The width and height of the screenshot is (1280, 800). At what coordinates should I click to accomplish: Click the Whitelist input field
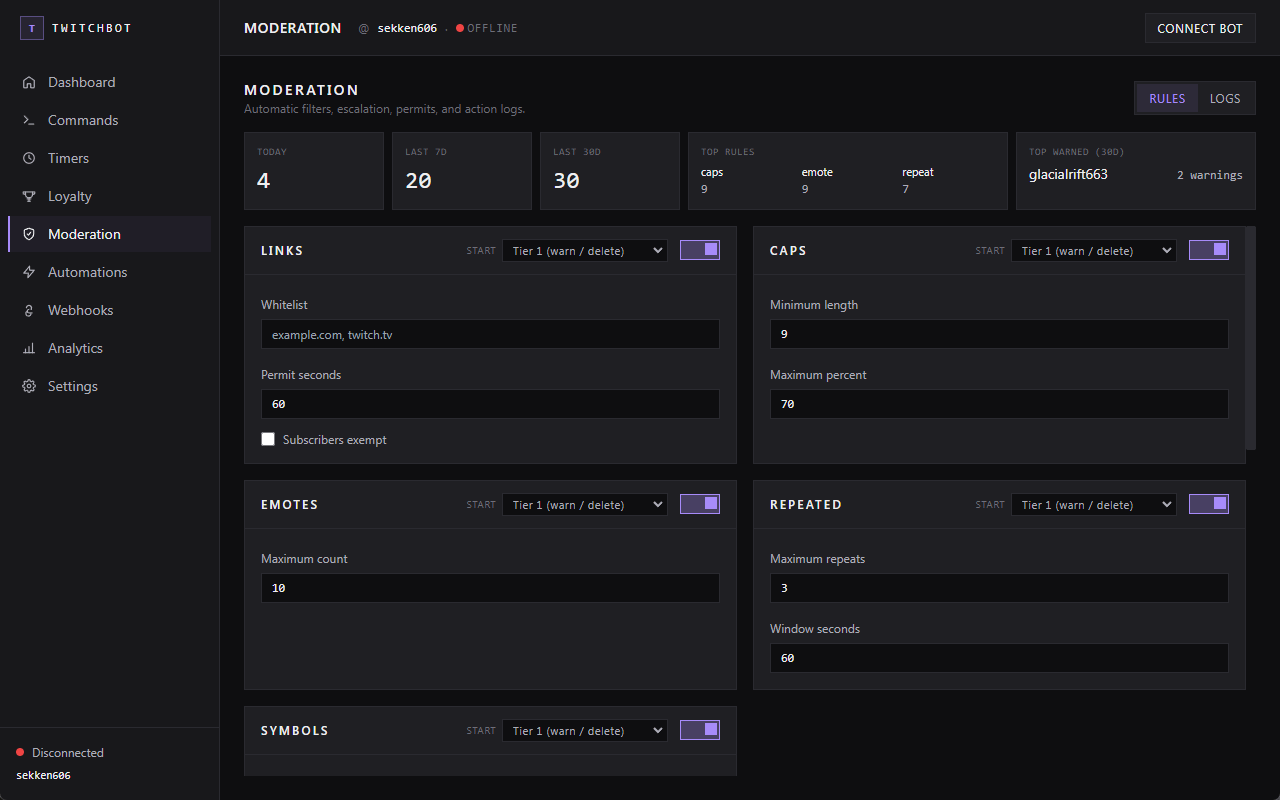490,334
